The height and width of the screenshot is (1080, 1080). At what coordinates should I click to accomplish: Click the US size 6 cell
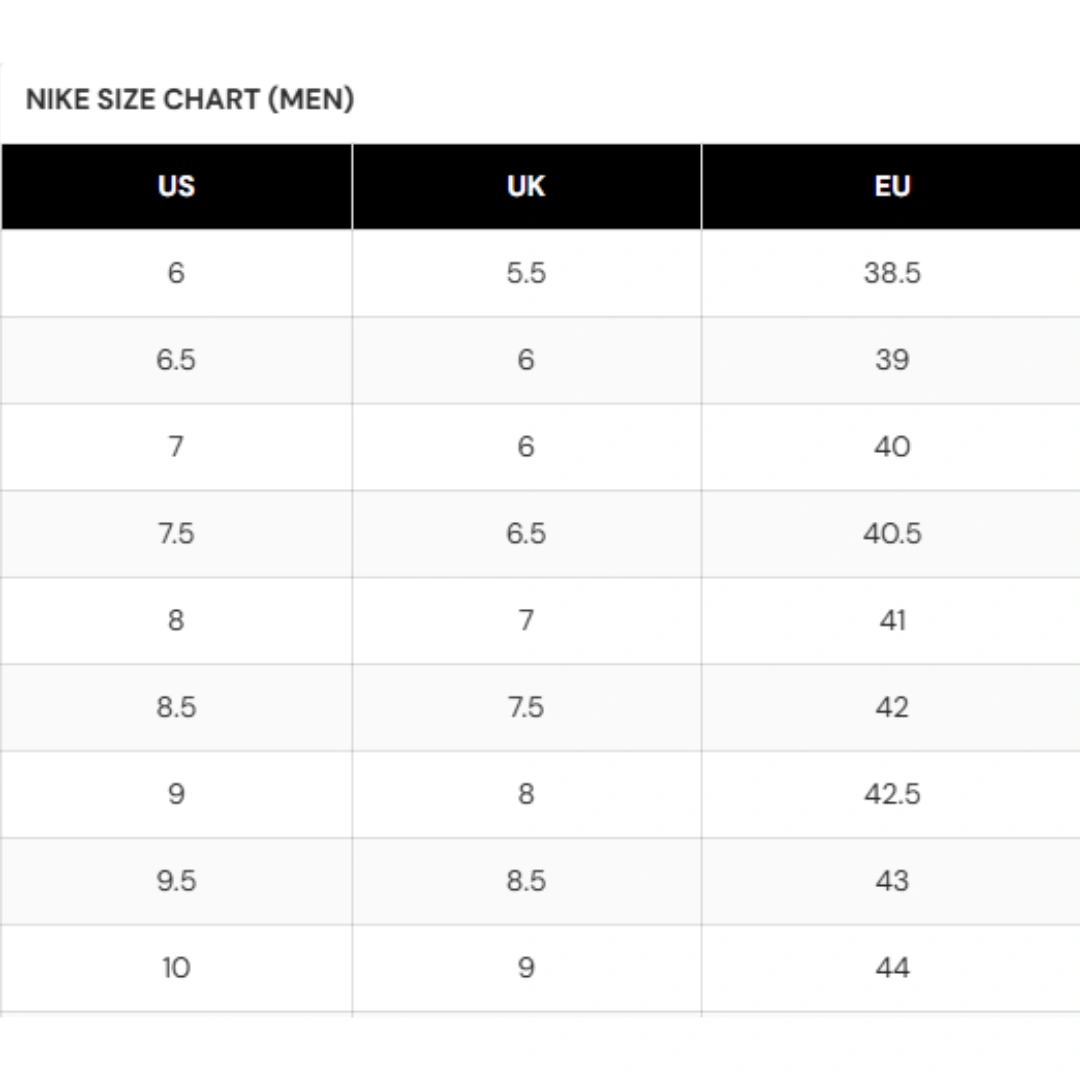click(x=176, y=273)
